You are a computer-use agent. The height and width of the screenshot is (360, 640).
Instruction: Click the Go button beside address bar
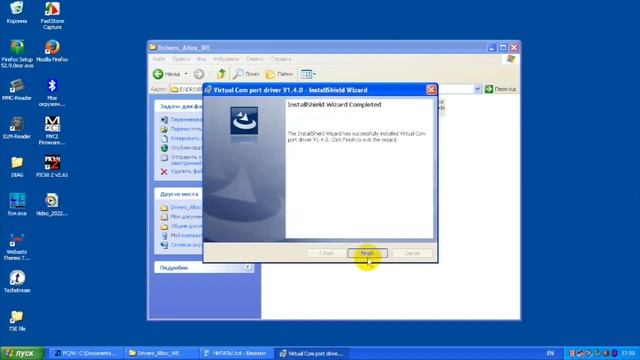(500, 89)
